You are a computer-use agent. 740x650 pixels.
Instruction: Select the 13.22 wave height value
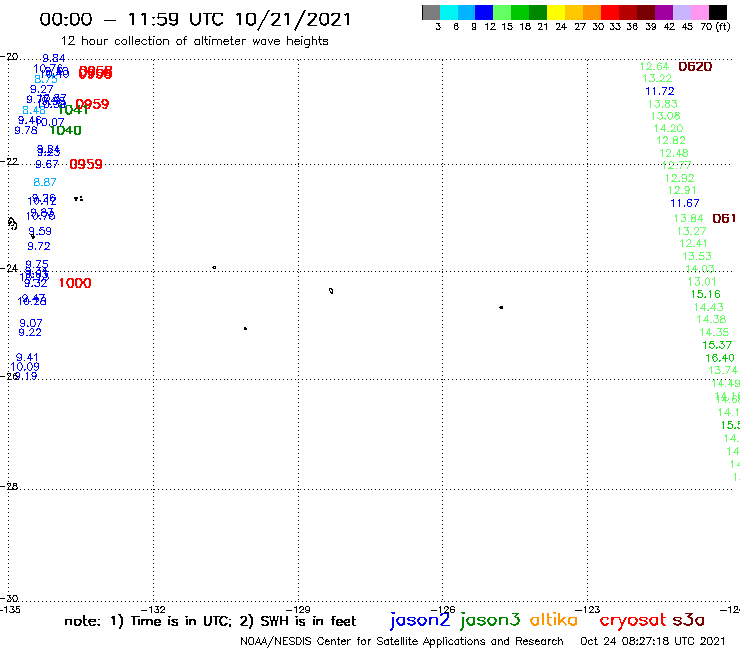(657, 78)
